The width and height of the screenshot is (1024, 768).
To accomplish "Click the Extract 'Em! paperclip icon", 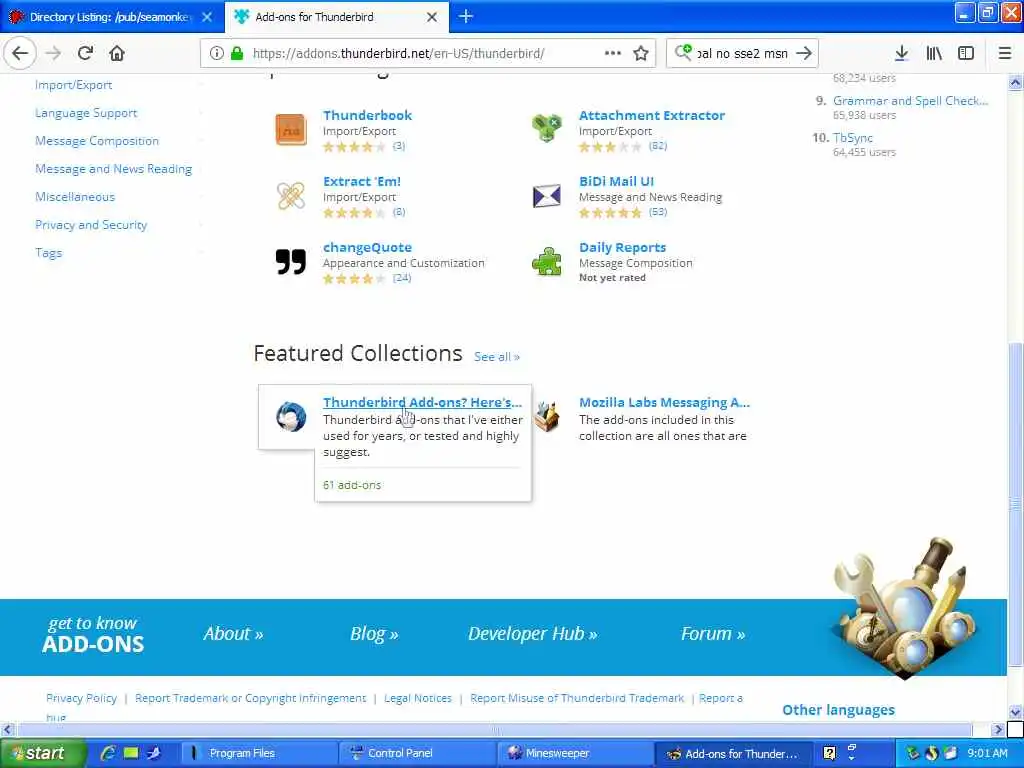I will point(291,196).
